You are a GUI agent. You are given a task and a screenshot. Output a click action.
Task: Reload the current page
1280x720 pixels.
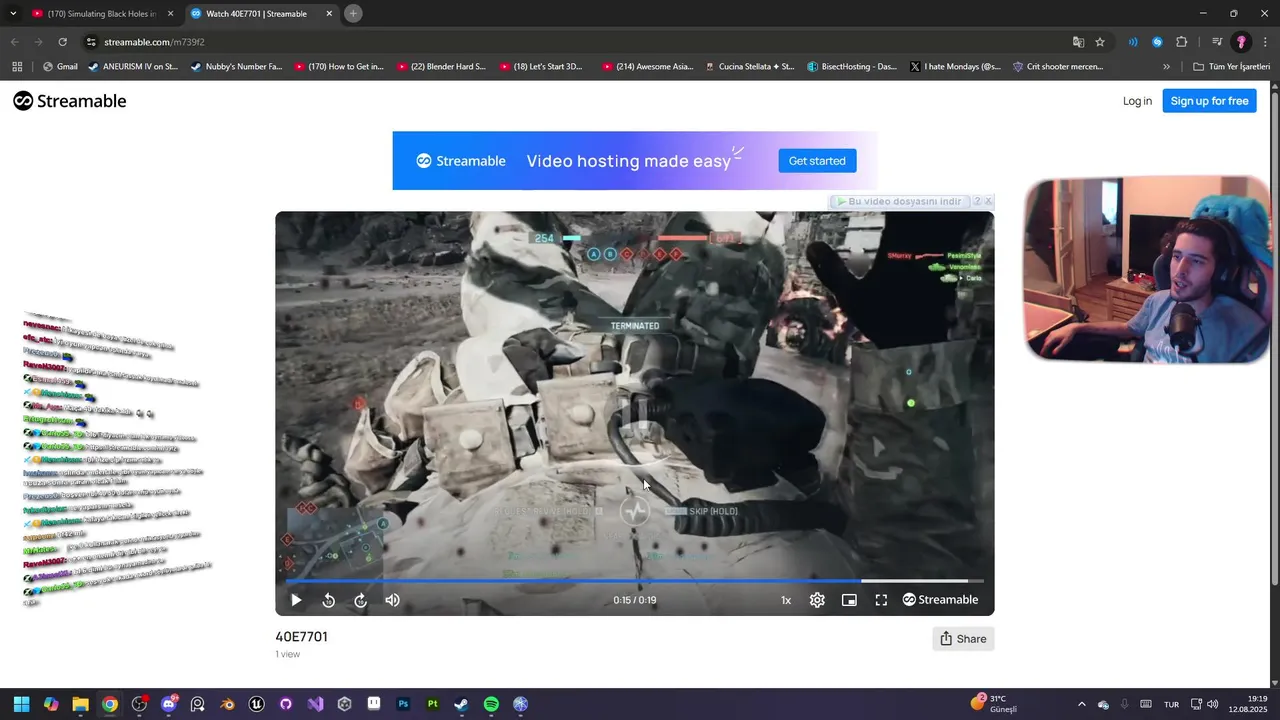[62, 42]
